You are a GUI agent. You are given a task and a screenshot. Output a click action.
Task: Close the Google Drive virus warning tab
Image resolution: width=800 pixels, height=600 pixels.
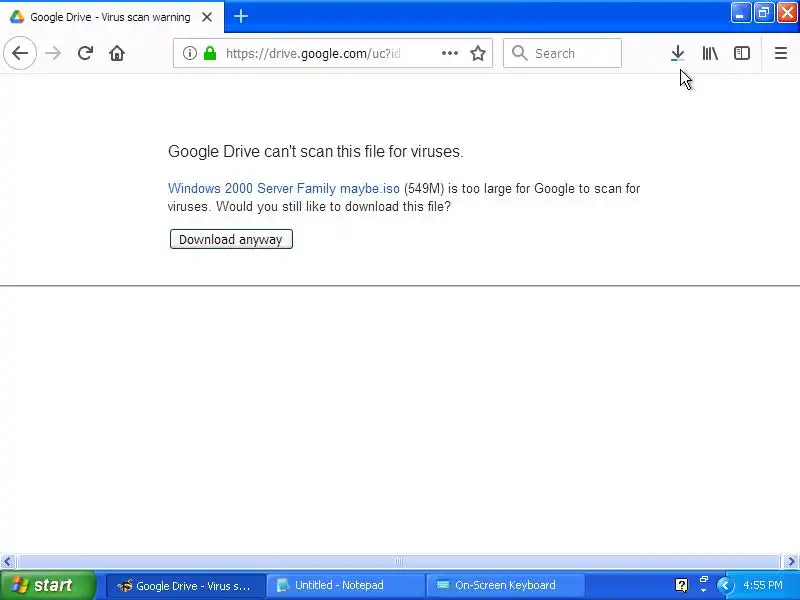coord(207,17)
